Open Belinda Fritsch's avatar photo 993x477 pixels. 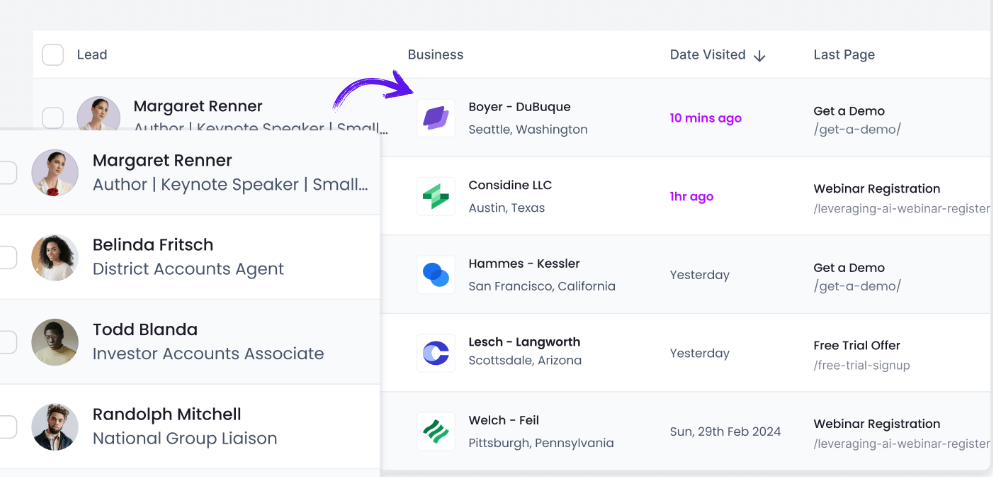coord(55,257)
